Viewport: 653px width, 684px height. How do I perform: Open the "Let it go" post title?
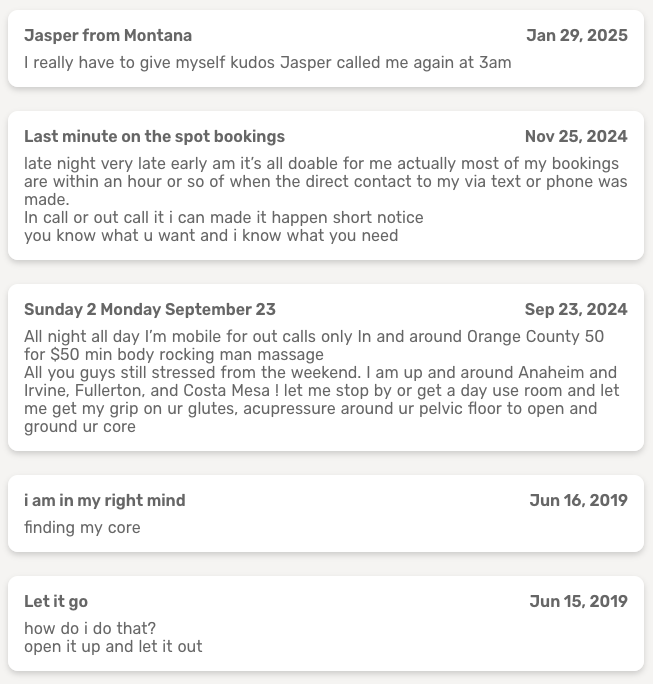[56, 602]
